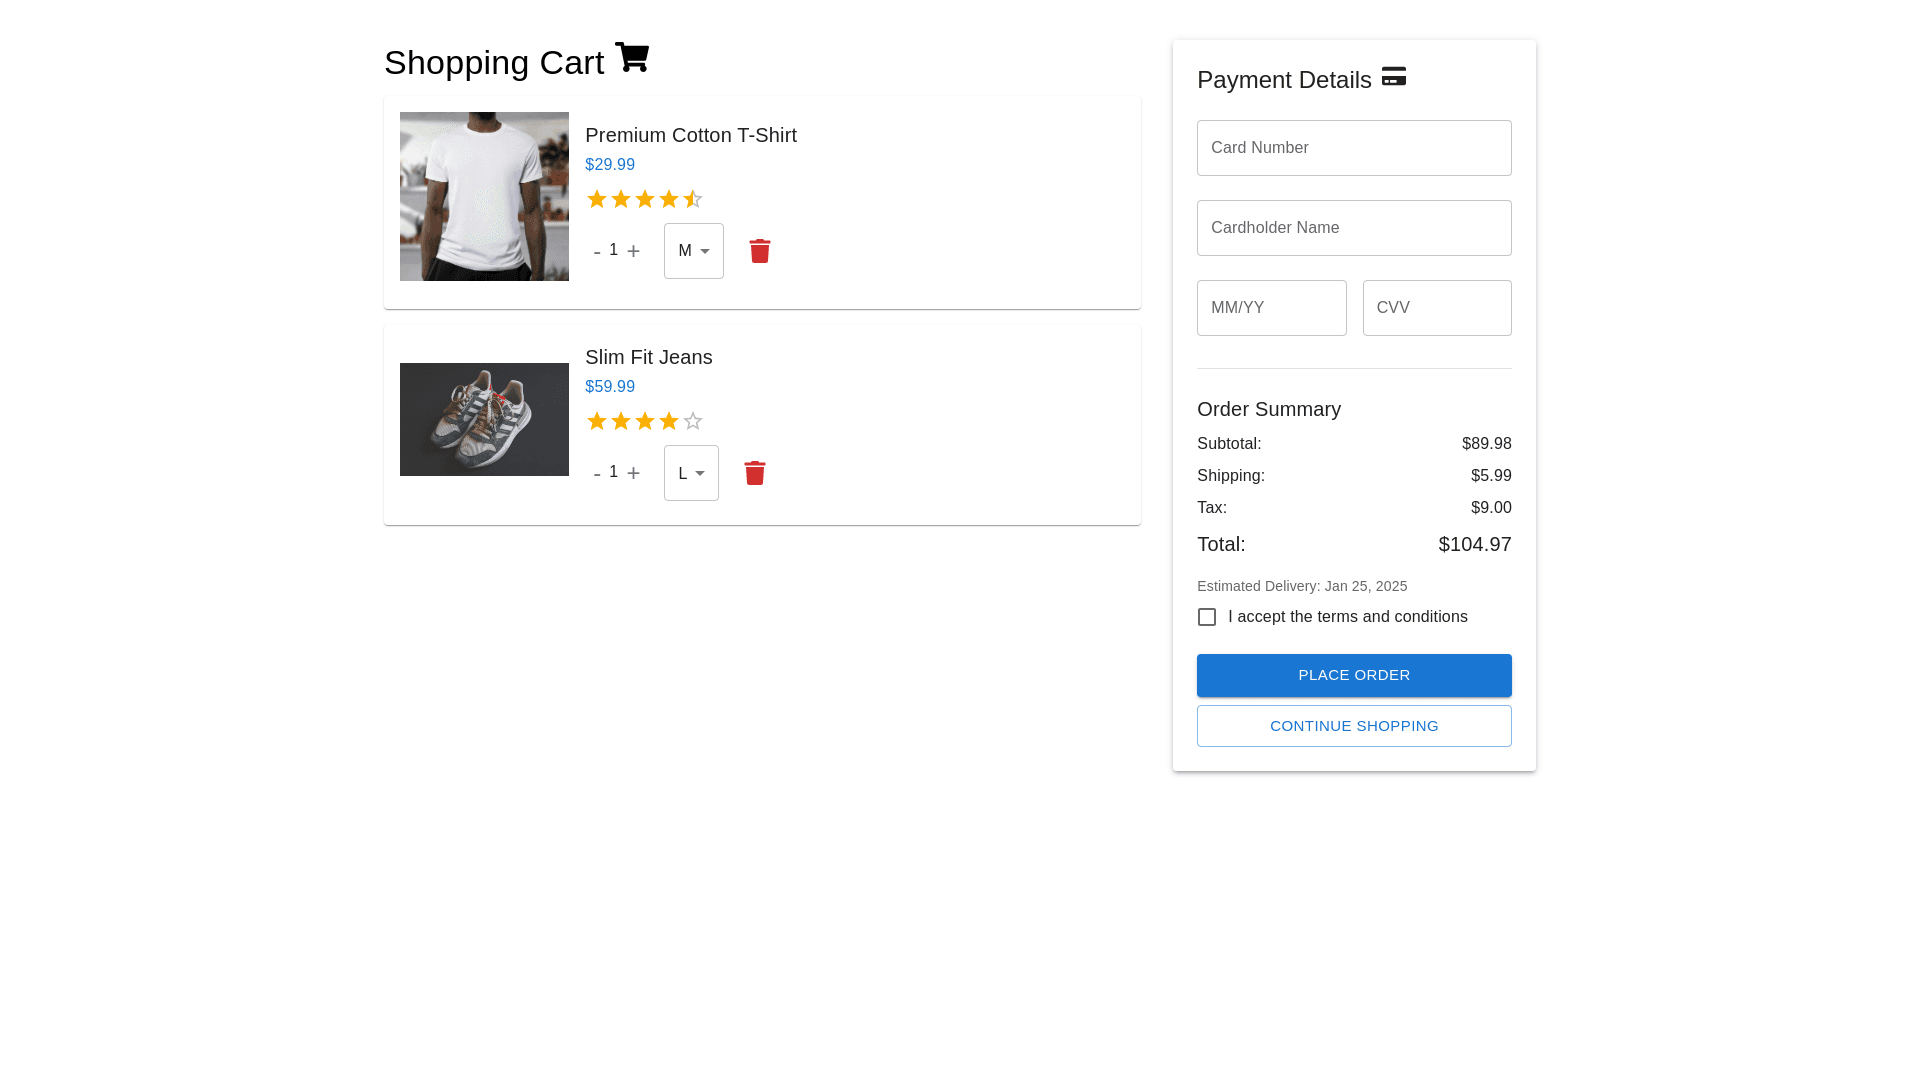
Task: Focus the Card Number field
Action: point(1354,148)
